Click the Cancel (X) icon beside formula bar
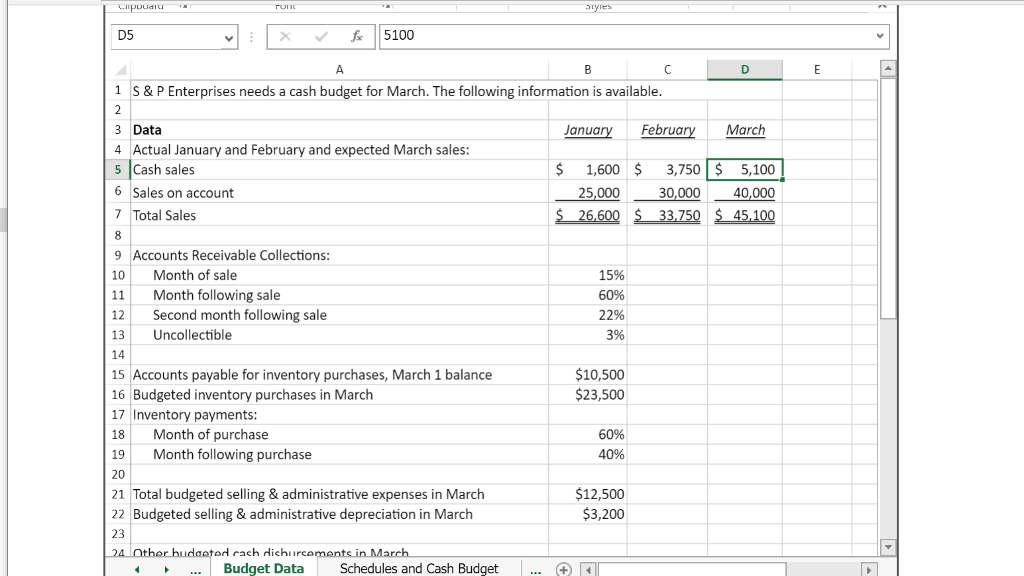 point(284,36)
